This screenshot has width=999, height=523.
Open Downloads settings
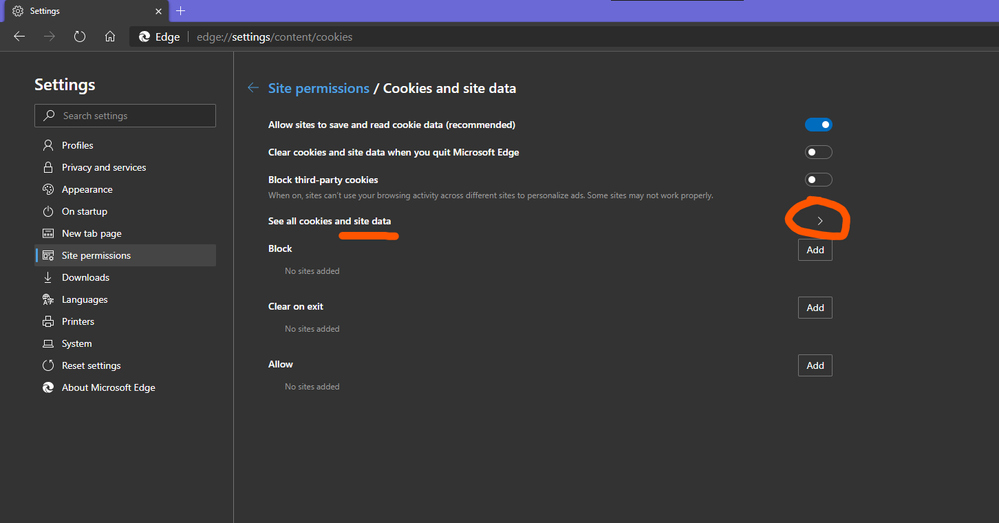(125, 278)
